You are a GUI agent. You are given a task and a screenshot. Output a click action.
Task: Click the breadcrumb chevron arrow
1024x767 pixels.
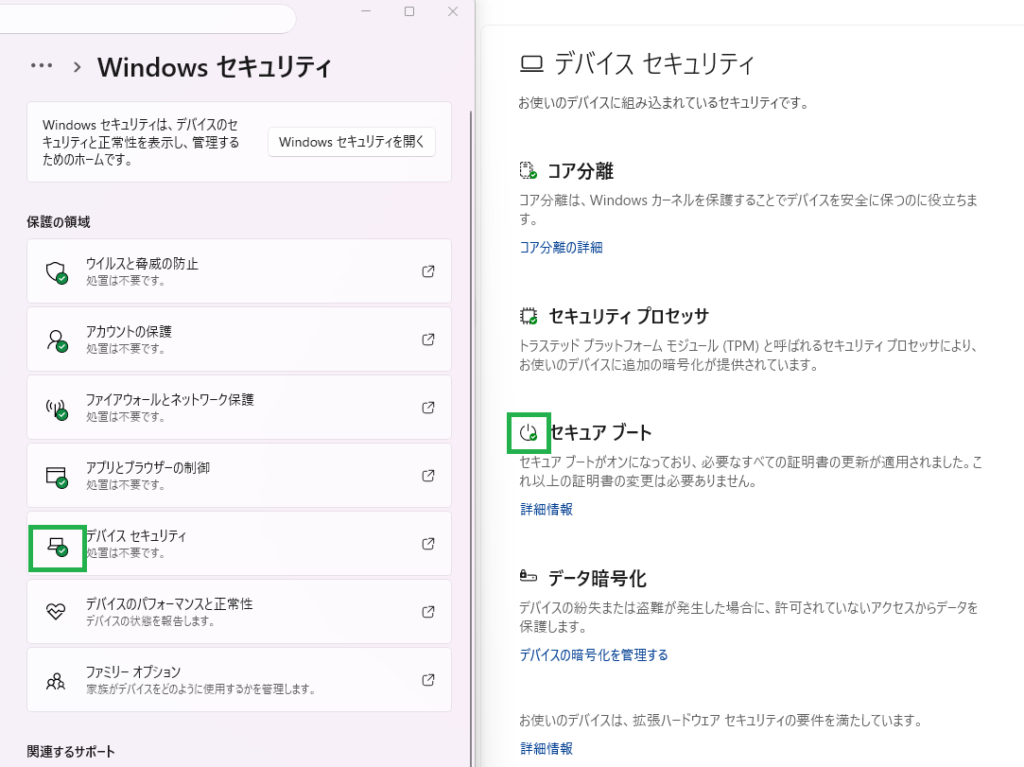(77, 67)
